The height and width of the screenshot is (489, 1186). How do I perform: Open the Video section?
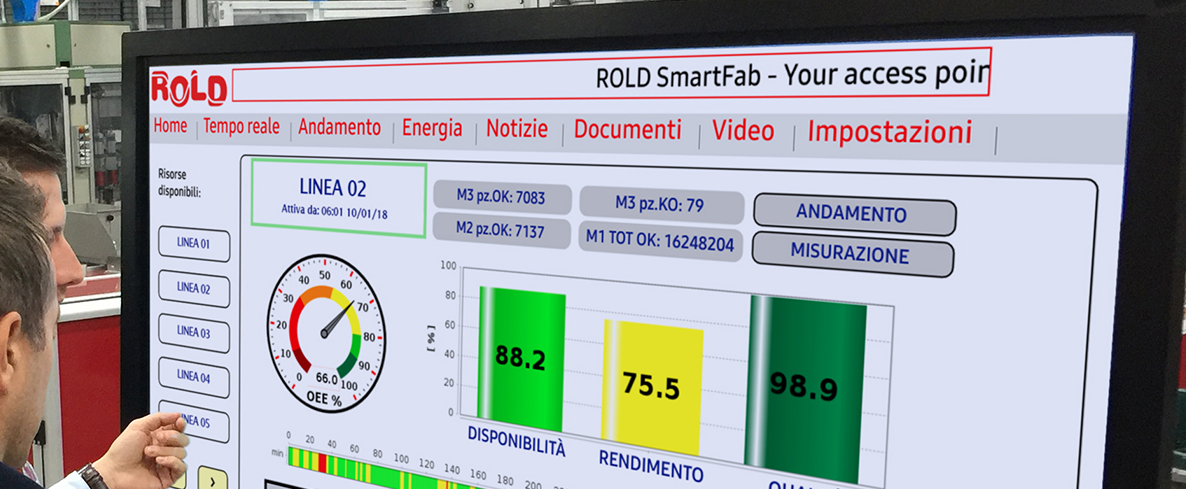744,131
